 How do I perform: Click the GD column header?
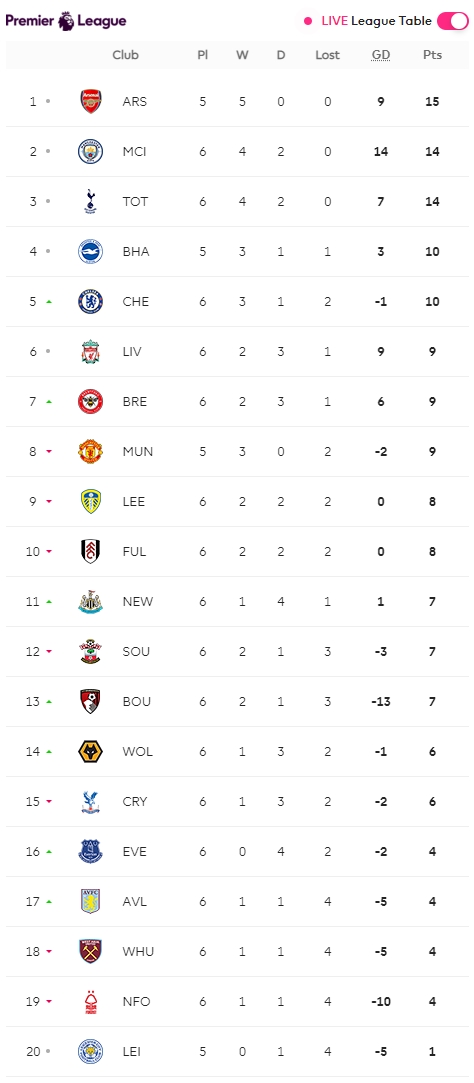point(381,55)
